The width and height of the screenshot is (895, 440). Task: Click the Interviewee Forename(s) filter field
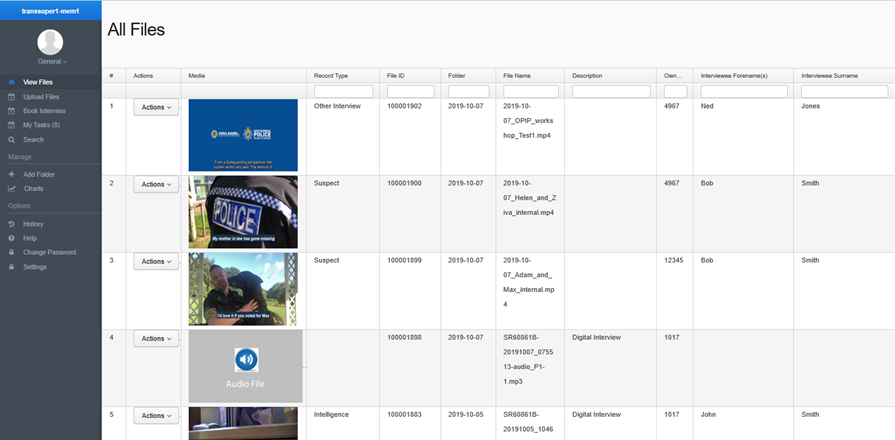(744, 91)
